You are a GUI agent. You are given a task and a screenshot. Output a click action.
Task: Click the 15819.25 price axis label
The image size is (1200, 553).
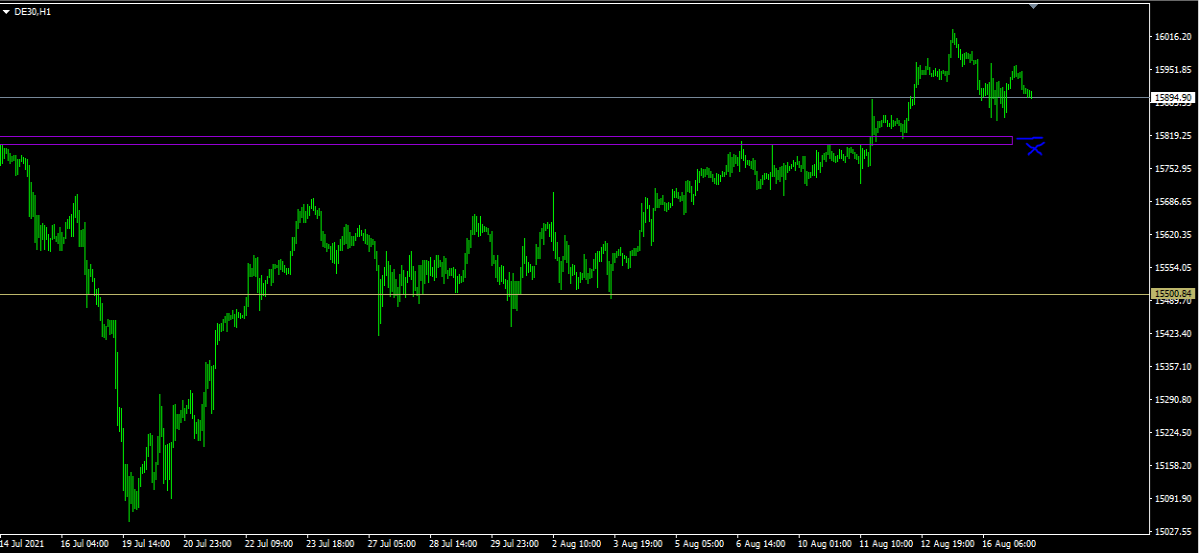click(x=1173, y=136)
